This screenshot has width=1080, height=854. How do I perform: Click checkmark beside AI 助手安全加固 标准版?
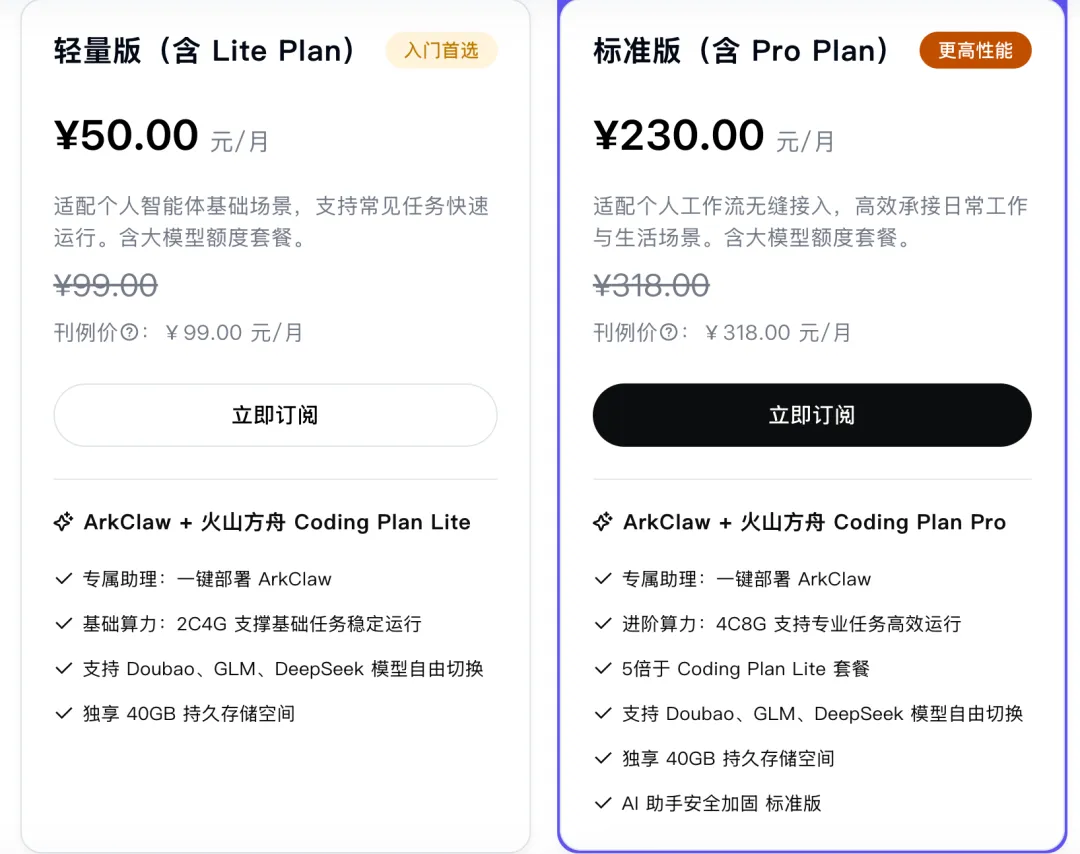pos(603,803)
